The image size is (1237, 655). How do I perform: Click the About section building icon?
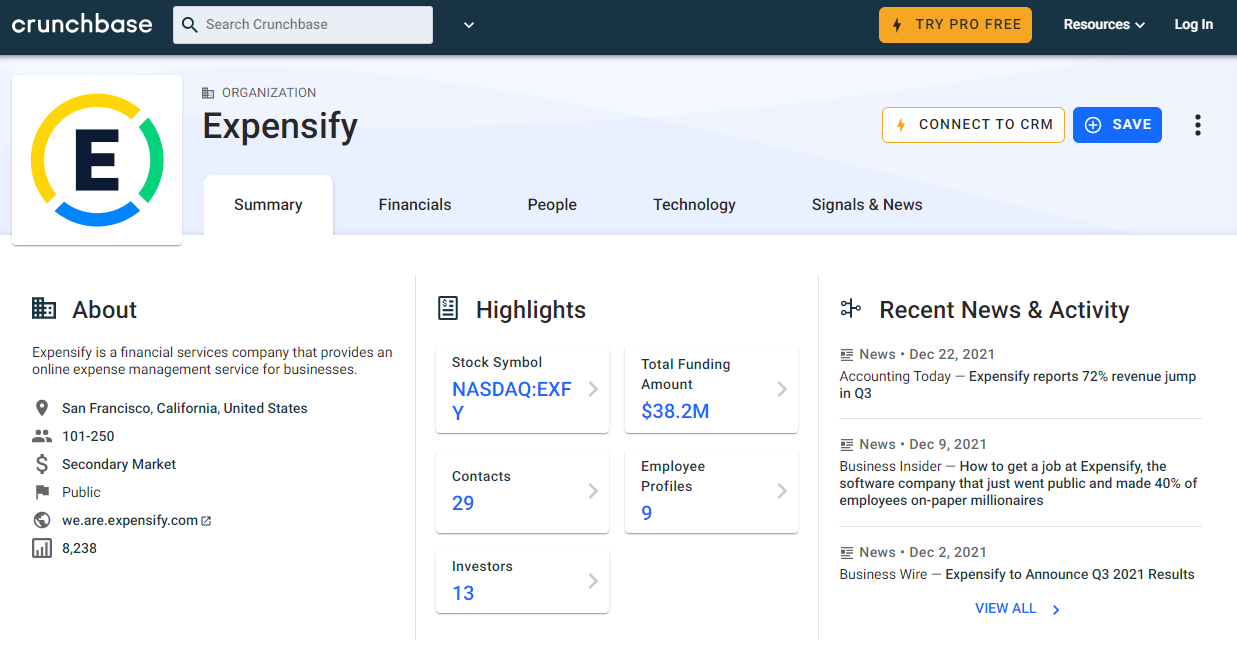(x=44, y=309)
